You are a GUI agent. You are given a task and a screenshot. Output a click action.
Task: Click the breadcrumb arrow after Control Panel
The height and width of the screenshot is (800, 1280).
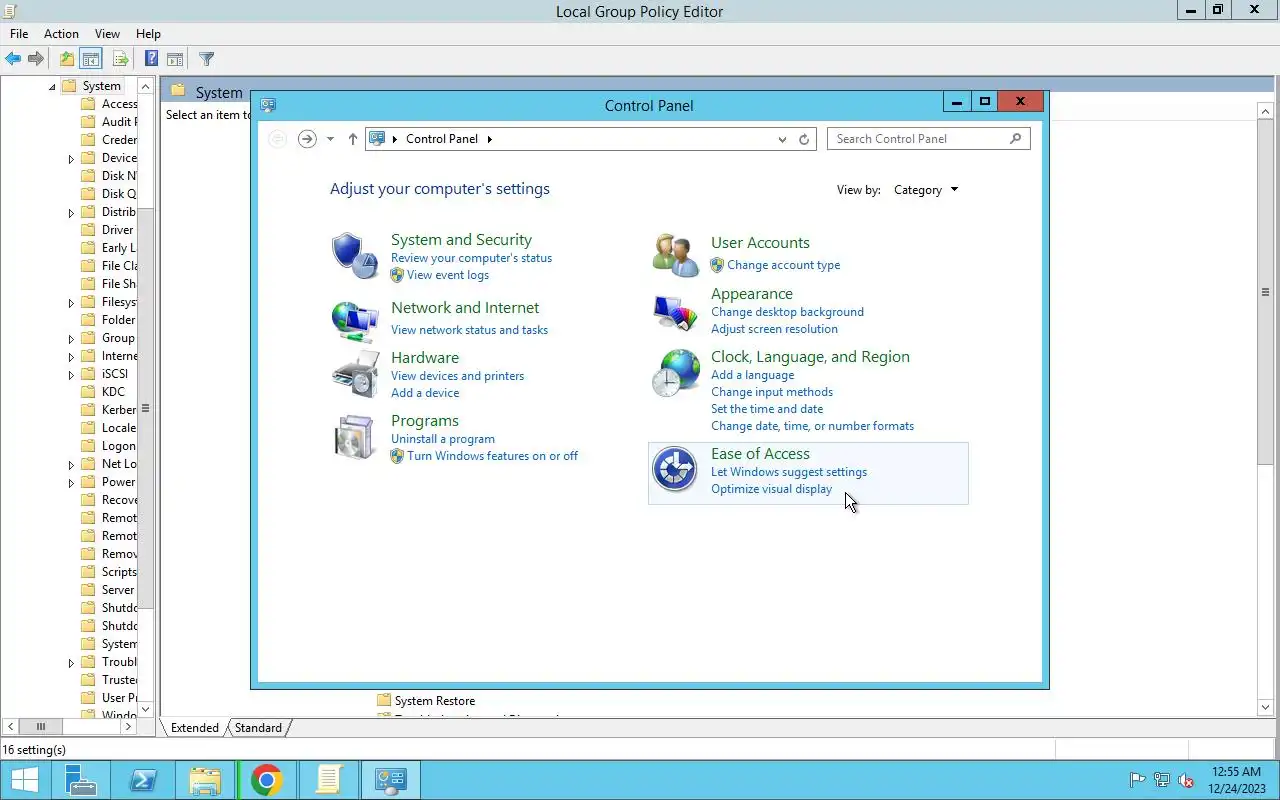tap(490, 139)
